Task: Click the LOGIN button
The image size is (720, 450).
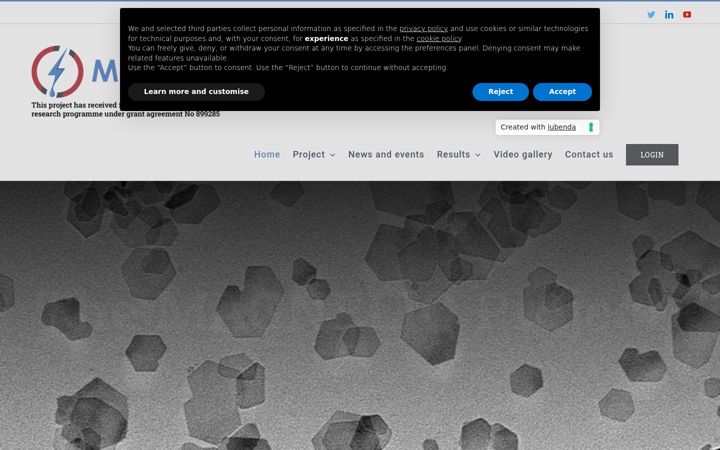Action: [x=652, y=155]
